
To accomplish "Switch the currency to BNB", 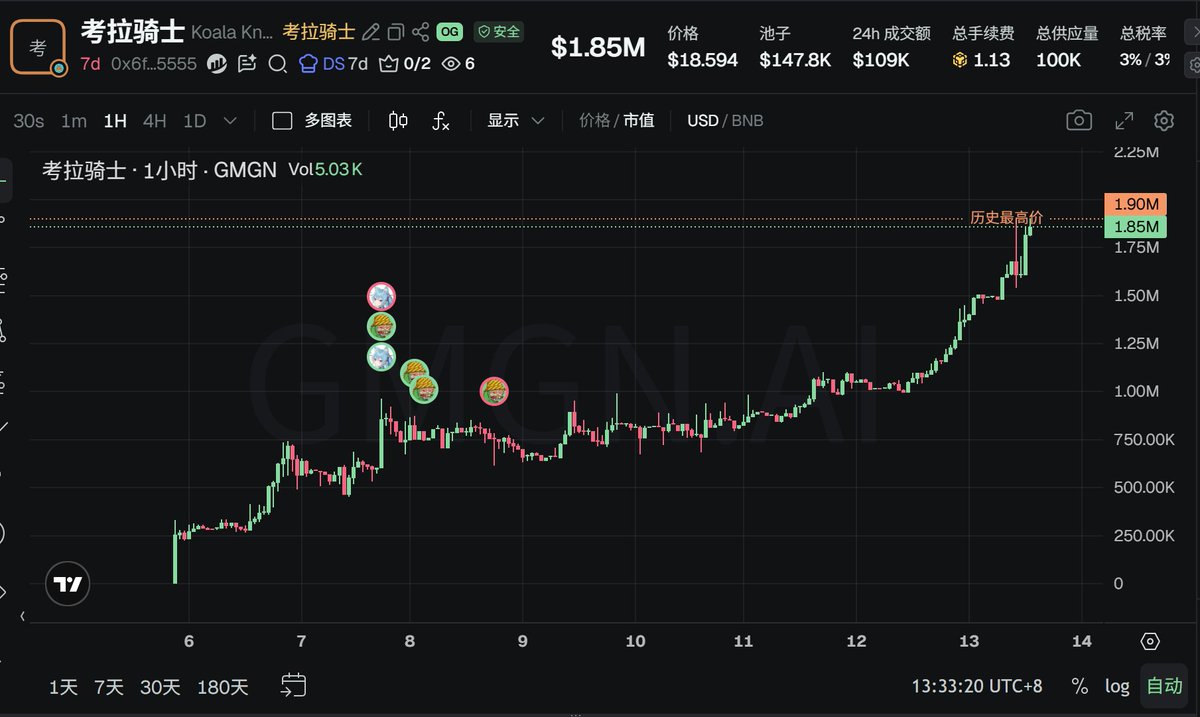I will point(747,121).
